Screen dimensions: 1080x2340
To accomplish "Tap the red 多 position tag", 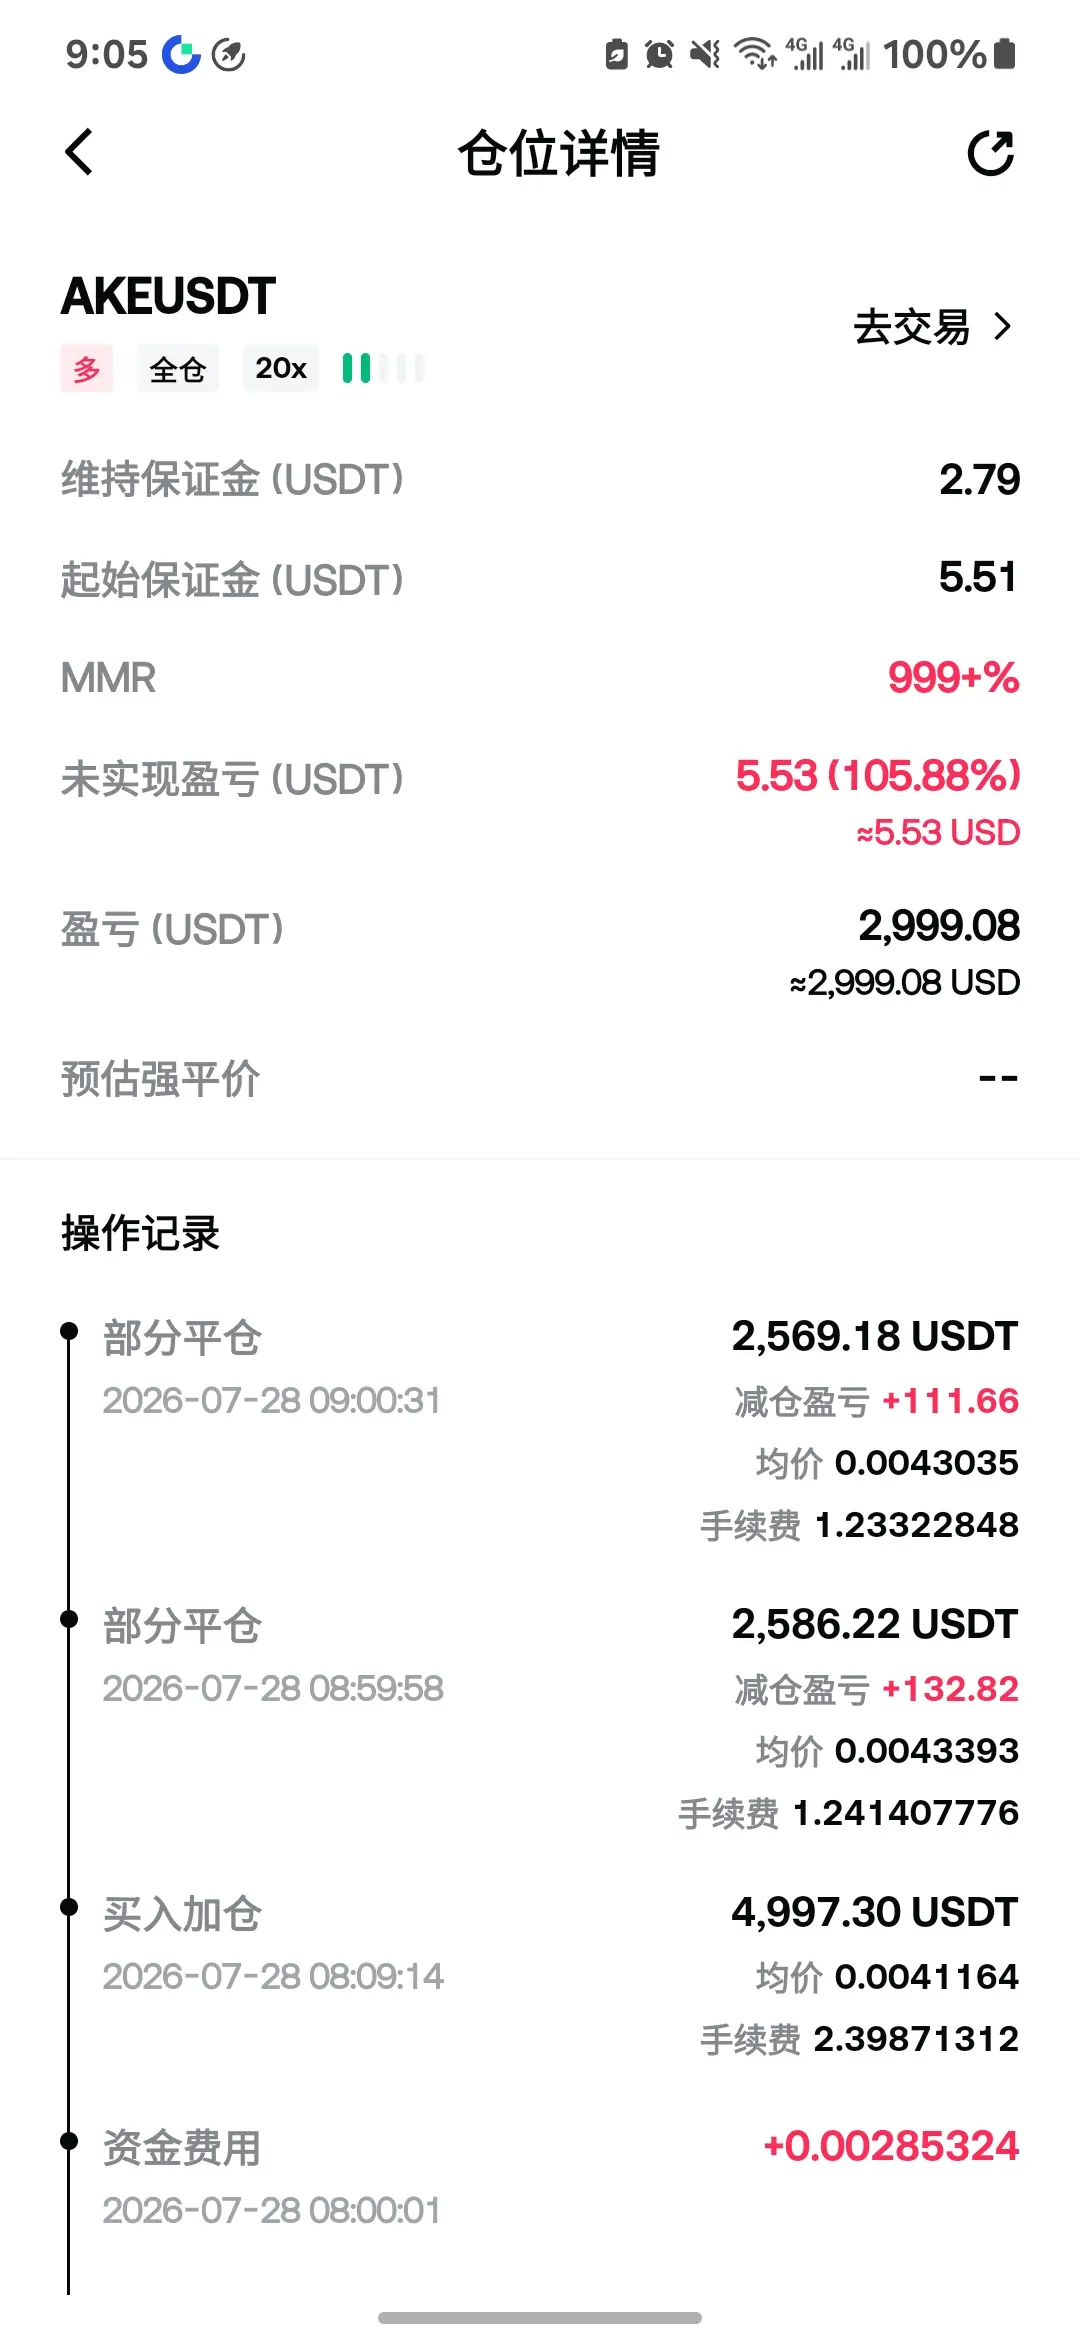I will (87, 369).
